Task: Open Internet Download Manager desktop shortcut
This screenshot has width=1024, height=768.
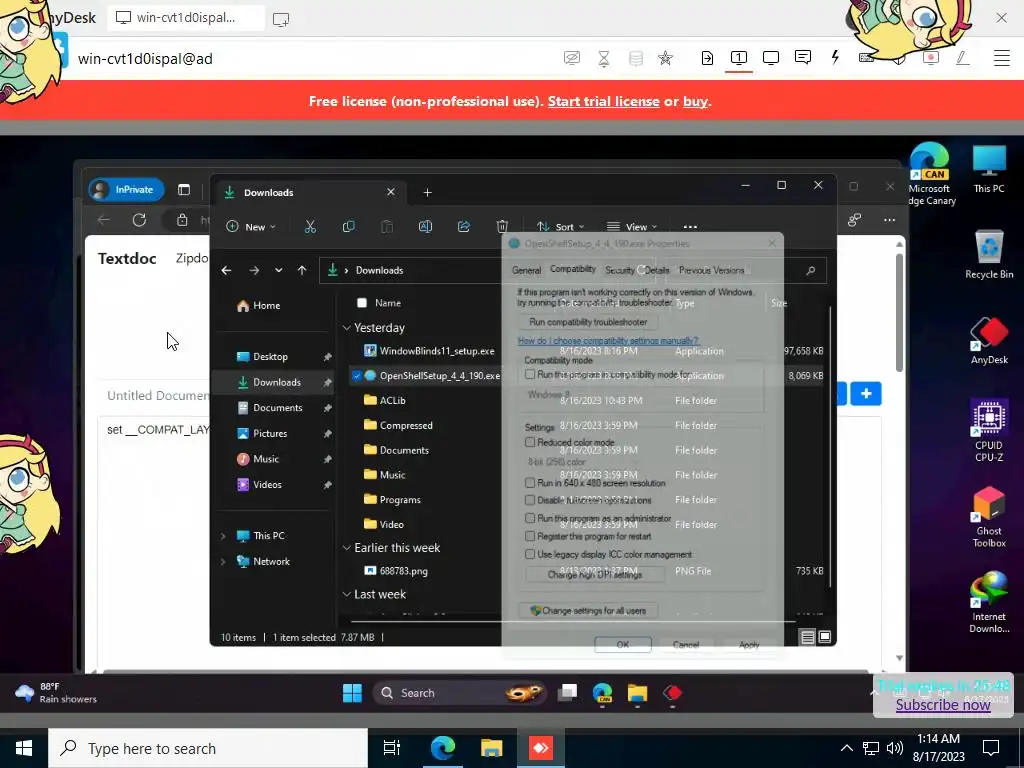Action: [989, 602]
